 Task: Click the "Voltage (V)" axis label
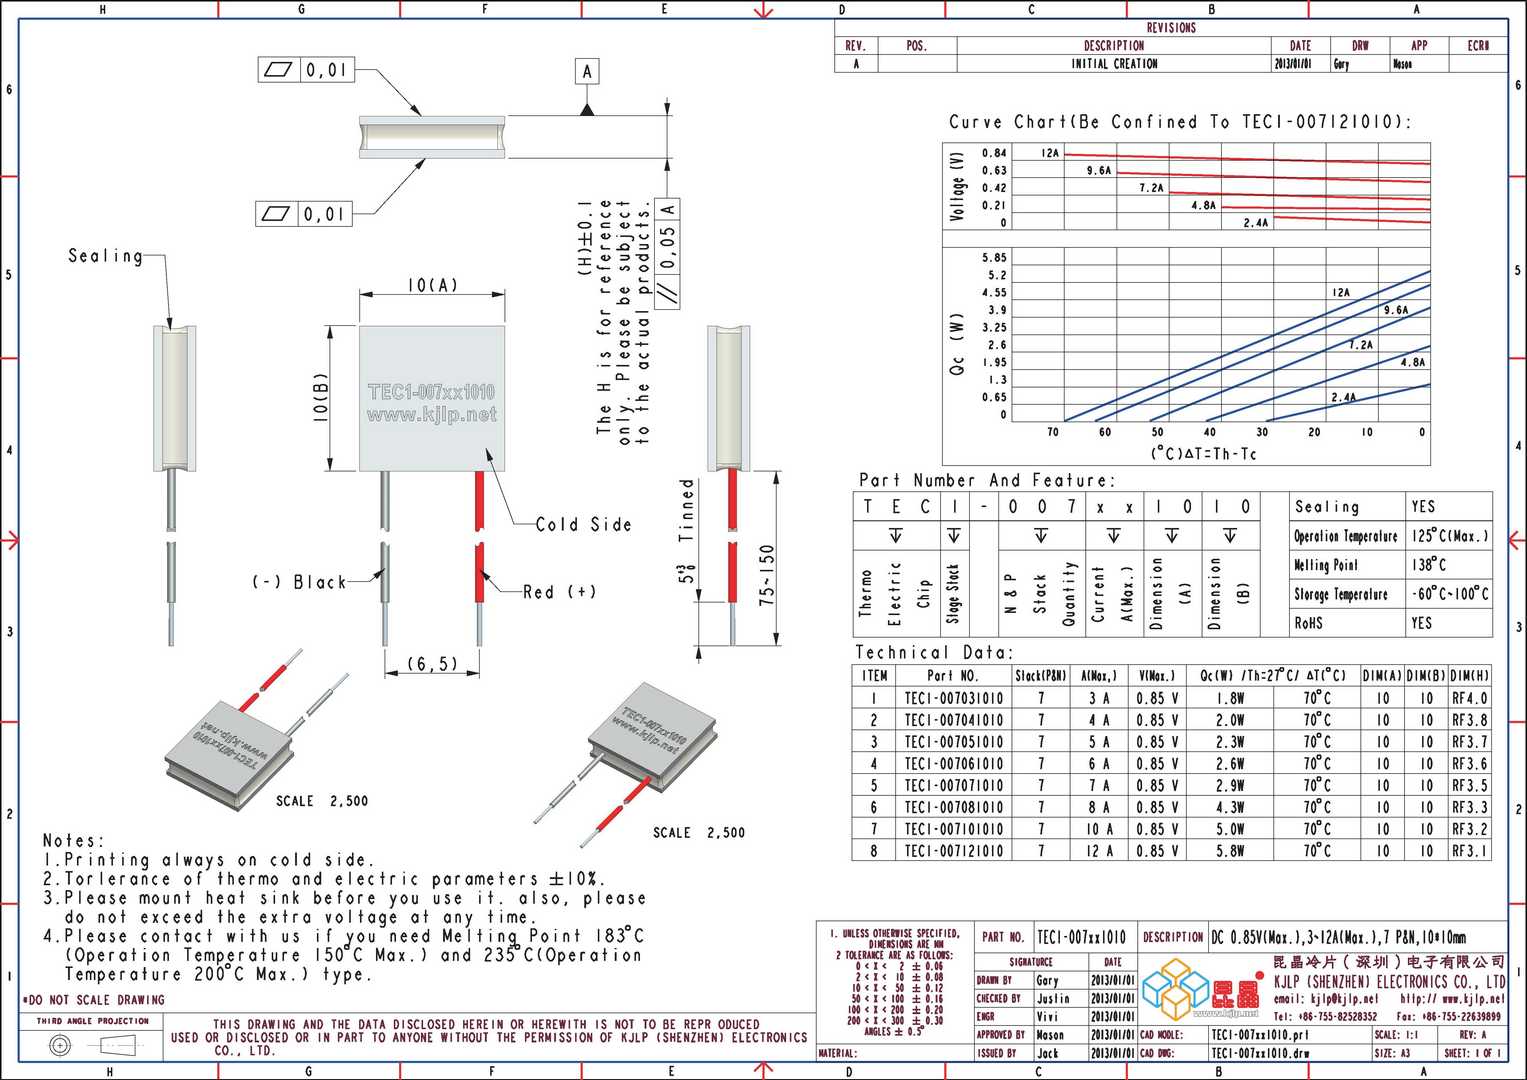tap(958, 186)
